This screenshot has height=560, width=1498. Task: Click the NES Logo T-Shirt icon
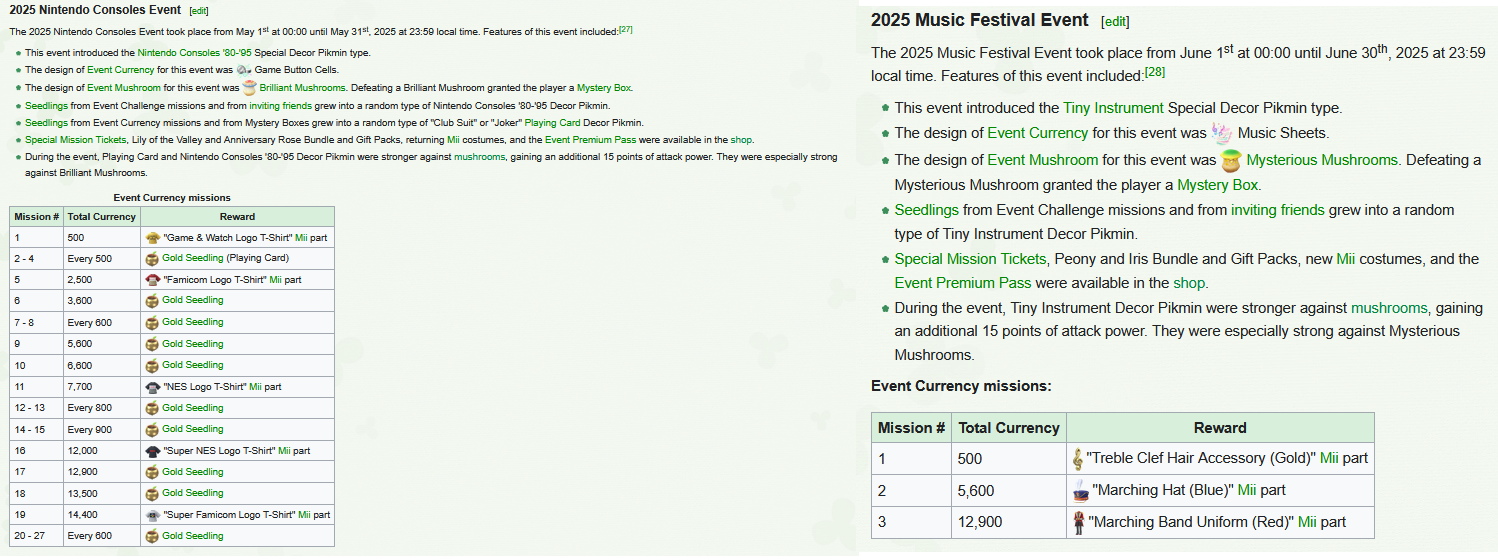tap(152, 387)
